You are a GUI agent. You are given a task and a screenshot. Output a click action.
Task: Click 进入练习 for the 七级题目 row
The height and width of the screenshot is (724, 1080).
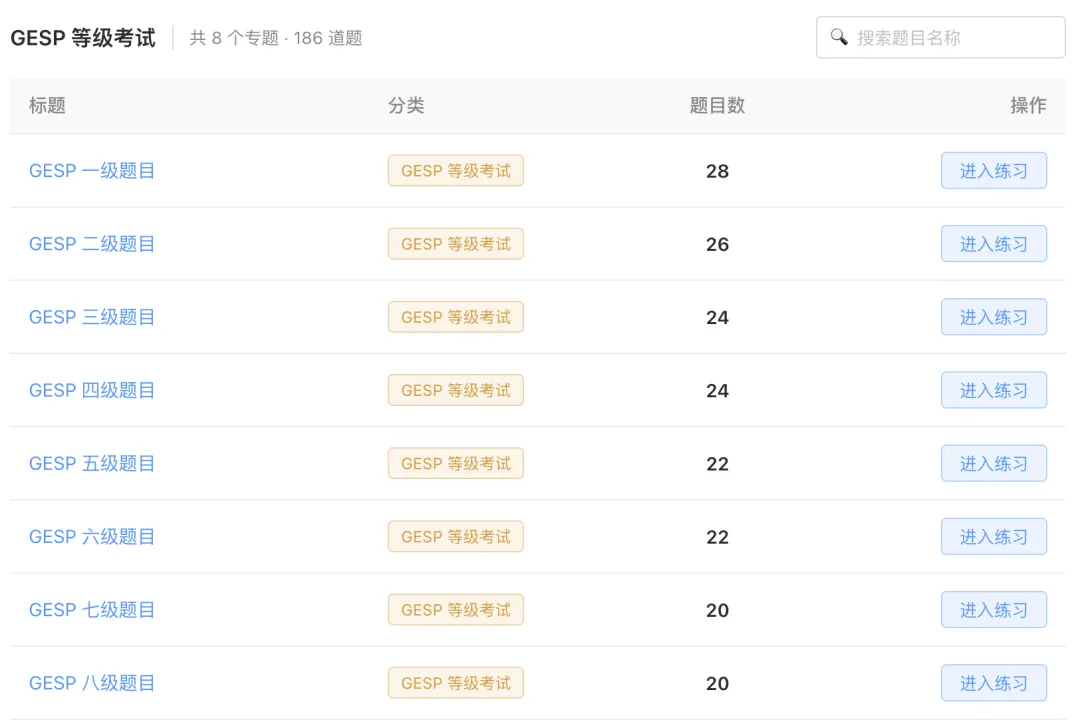994,610
